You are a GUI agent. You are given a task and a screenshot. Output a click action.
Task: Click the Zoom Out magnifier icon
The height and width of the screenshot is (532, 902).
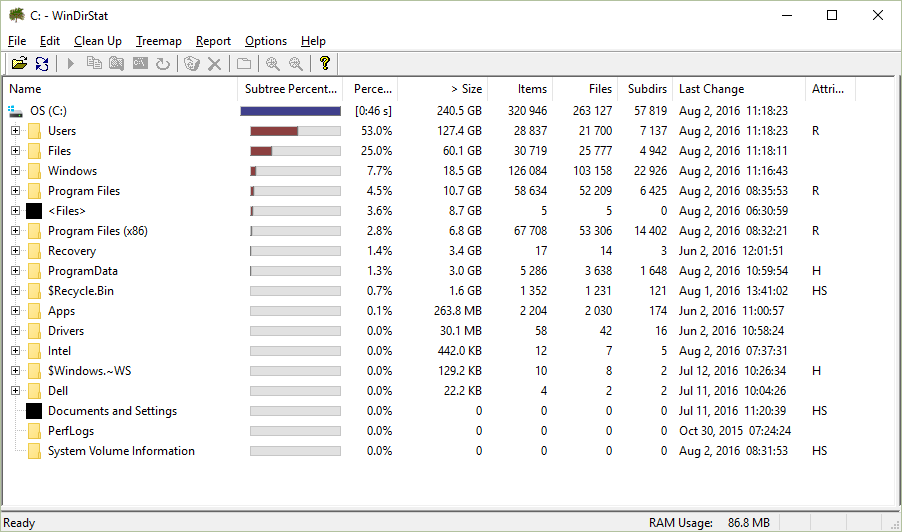(x=296, y=63)
